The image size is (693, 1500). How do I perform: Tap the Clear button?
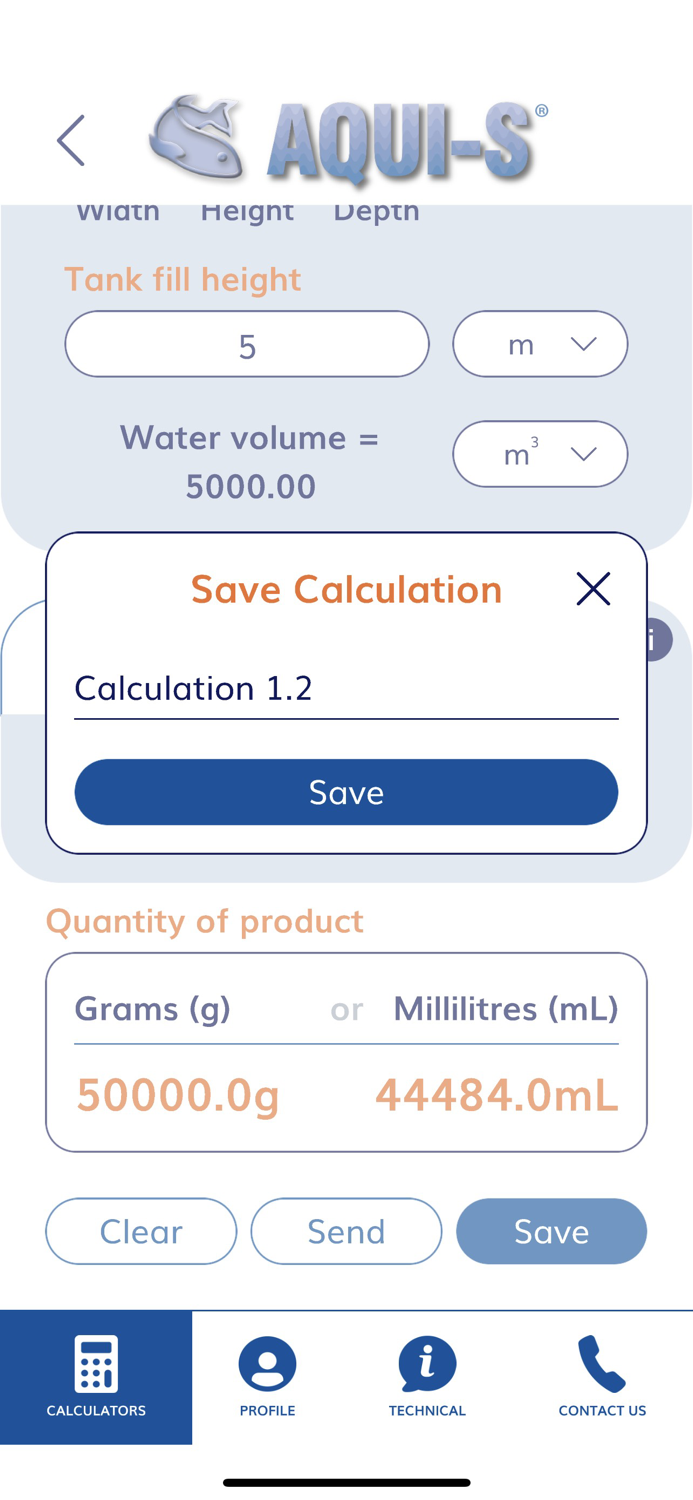(x=141, y=1231)
